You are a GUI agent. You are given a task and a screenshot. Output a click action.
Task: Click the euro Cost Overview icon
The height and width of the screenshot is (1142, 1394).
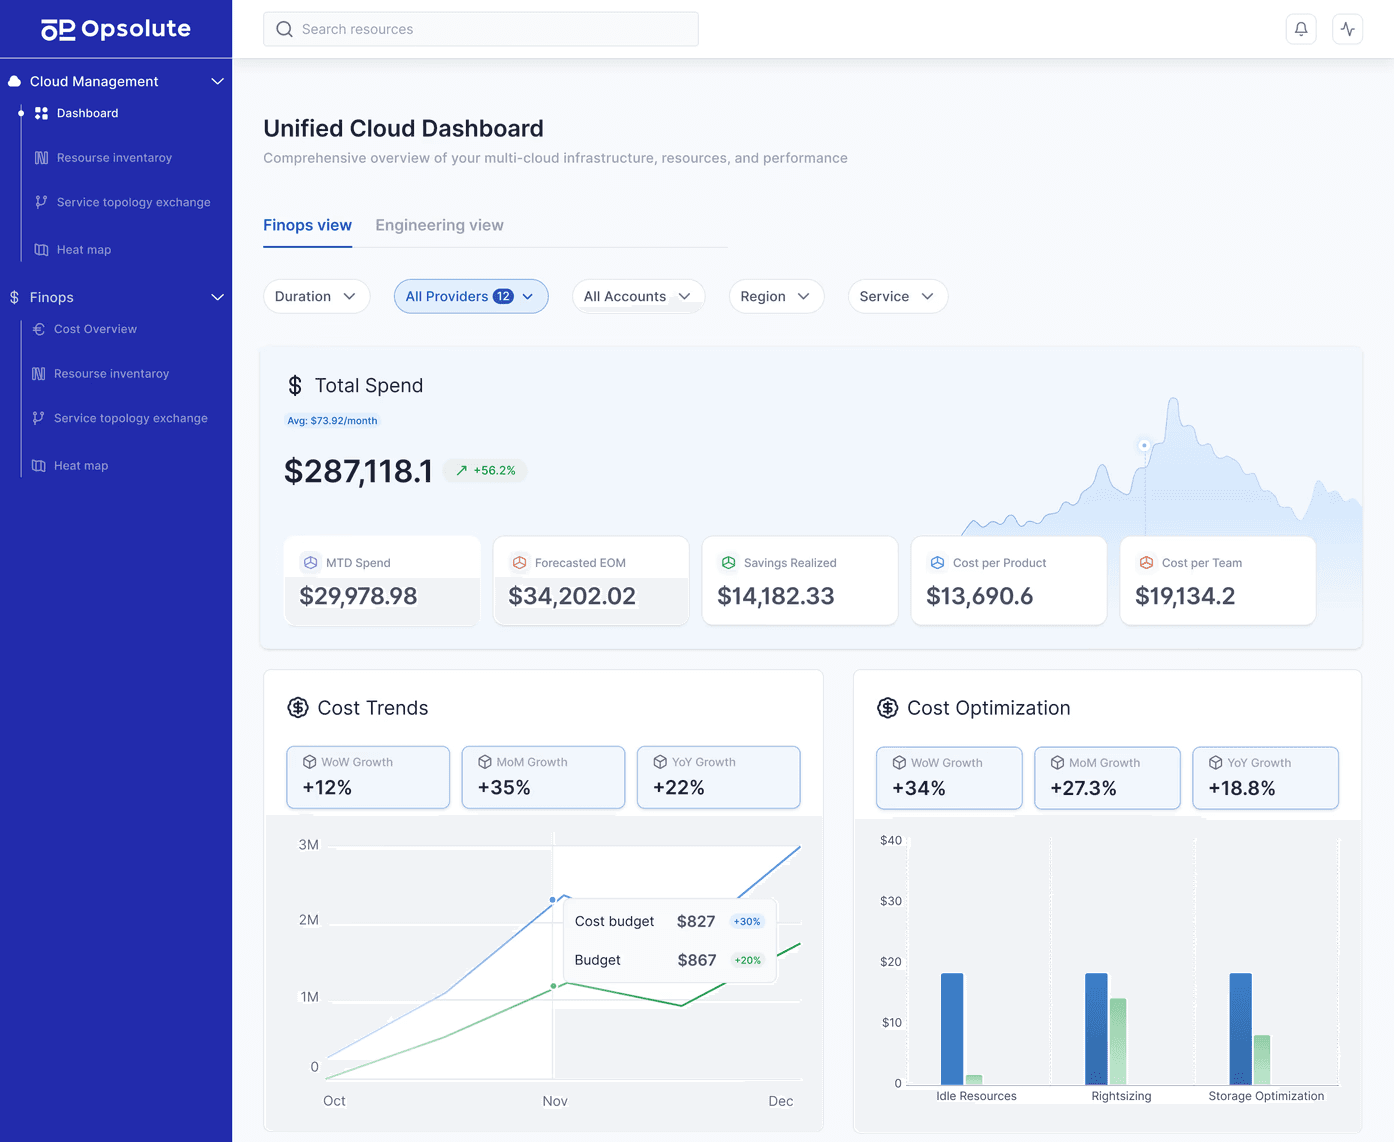(x=38, y=328)
